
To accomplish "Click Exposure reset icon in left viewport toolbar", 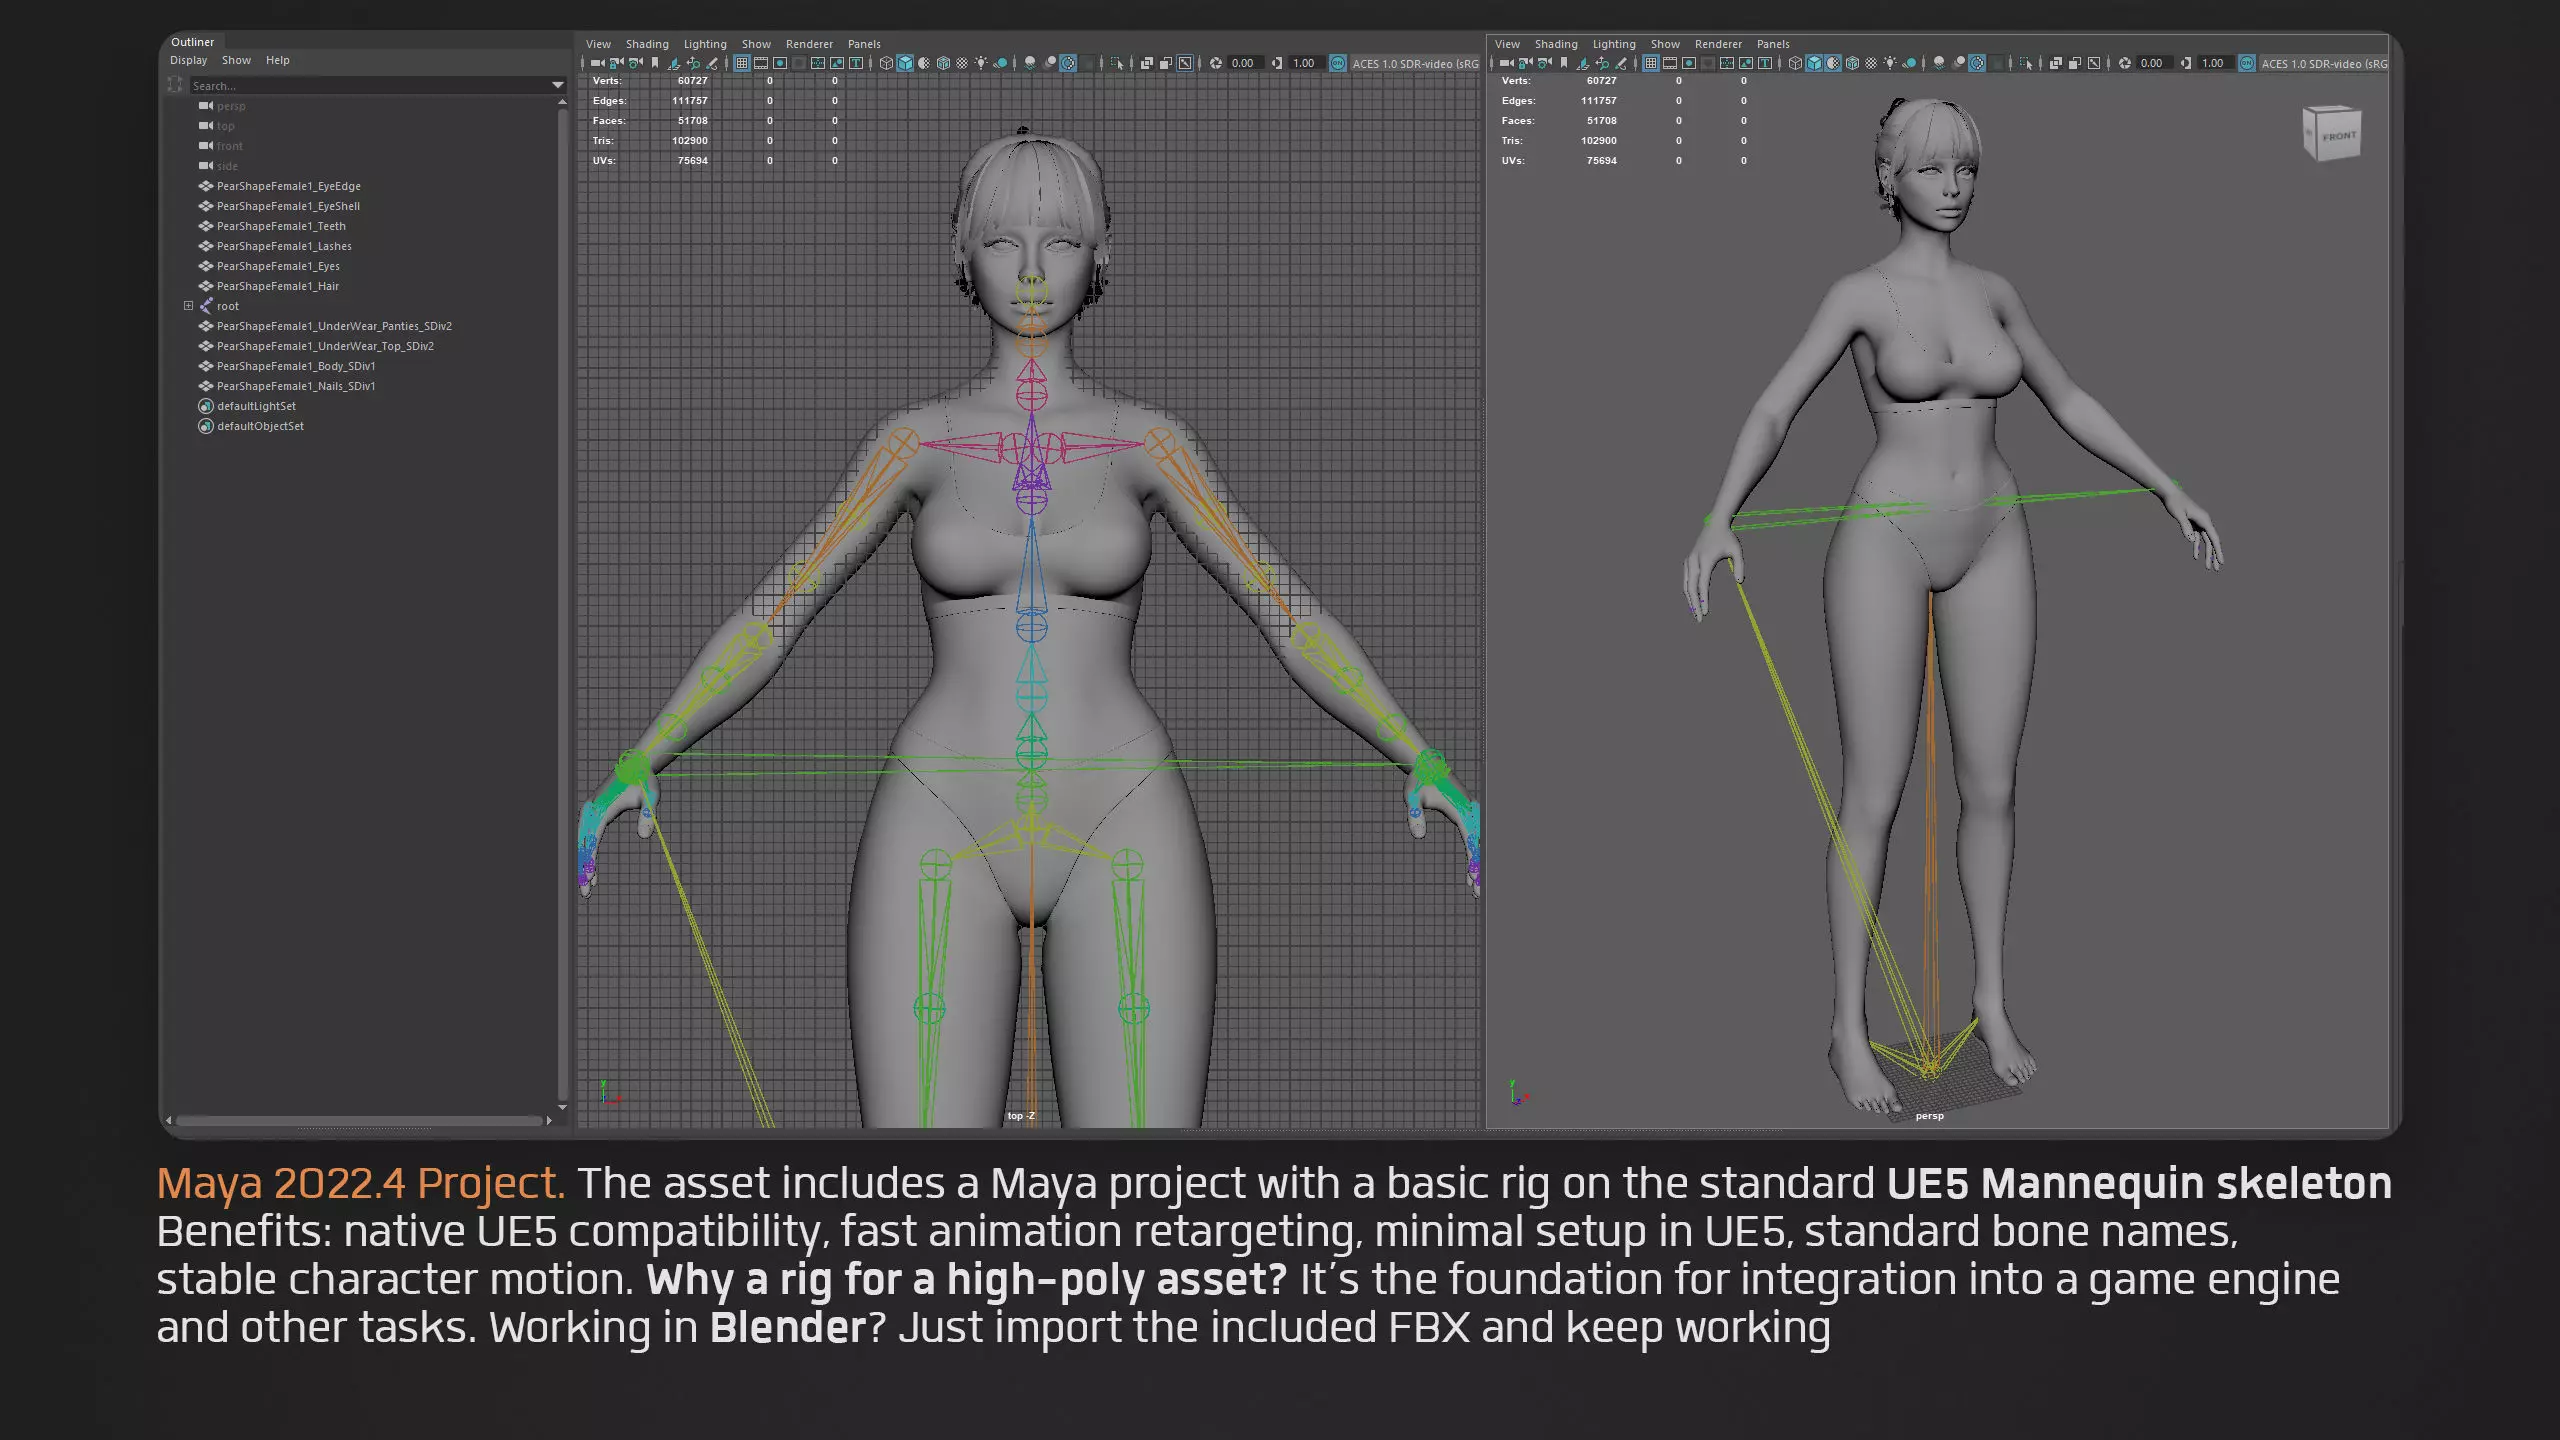I will click(1215, 63).
